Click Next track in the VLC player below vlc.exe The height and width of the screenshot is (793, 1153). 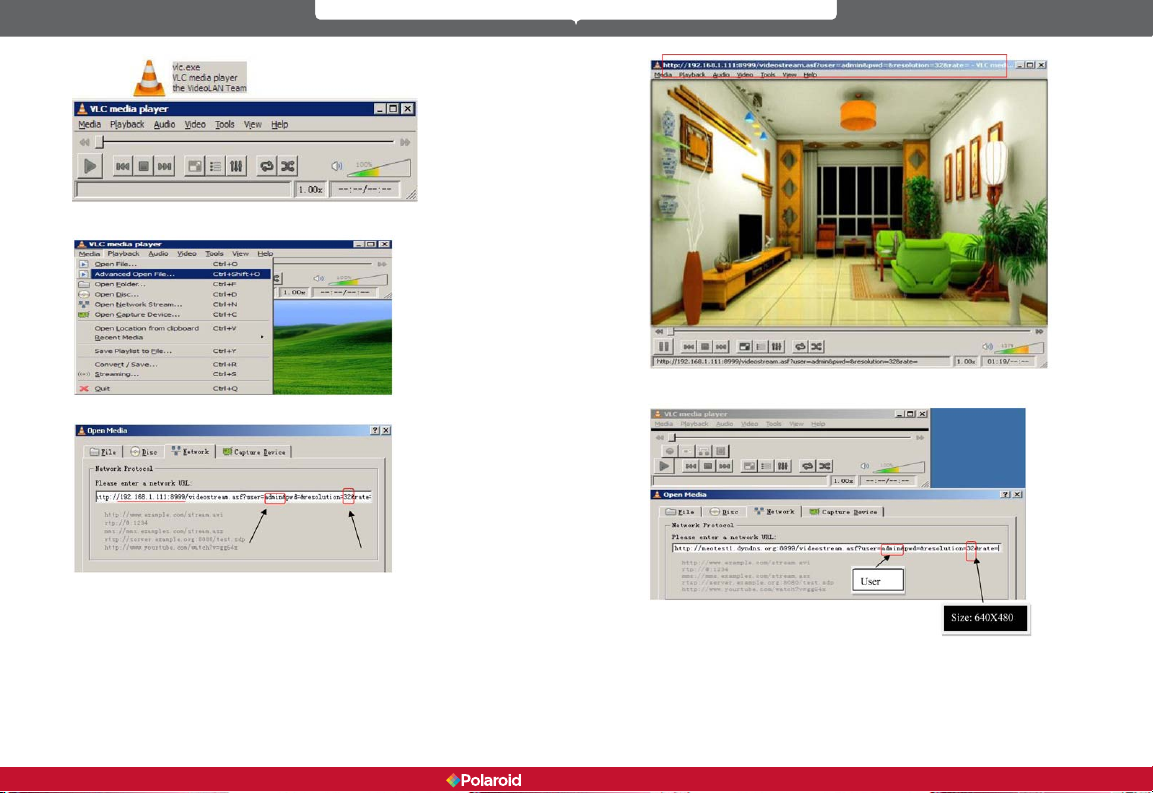point(164,166)
